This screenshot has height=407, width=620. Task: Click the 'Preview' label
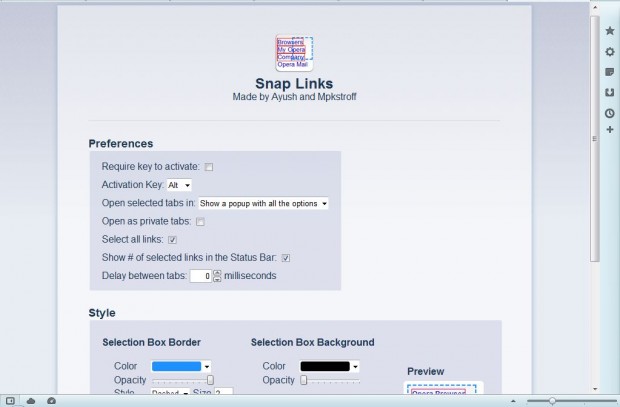pyautogui.click(x=426, y=371)
